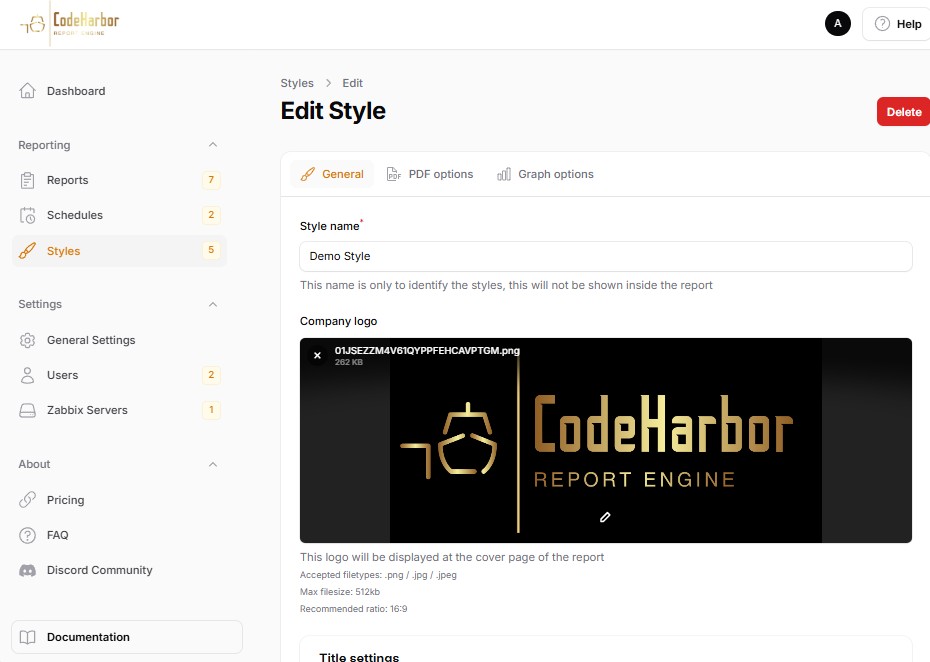Delete this style with the red button
This screenshot has width=930, height=662.
point(903,112)
